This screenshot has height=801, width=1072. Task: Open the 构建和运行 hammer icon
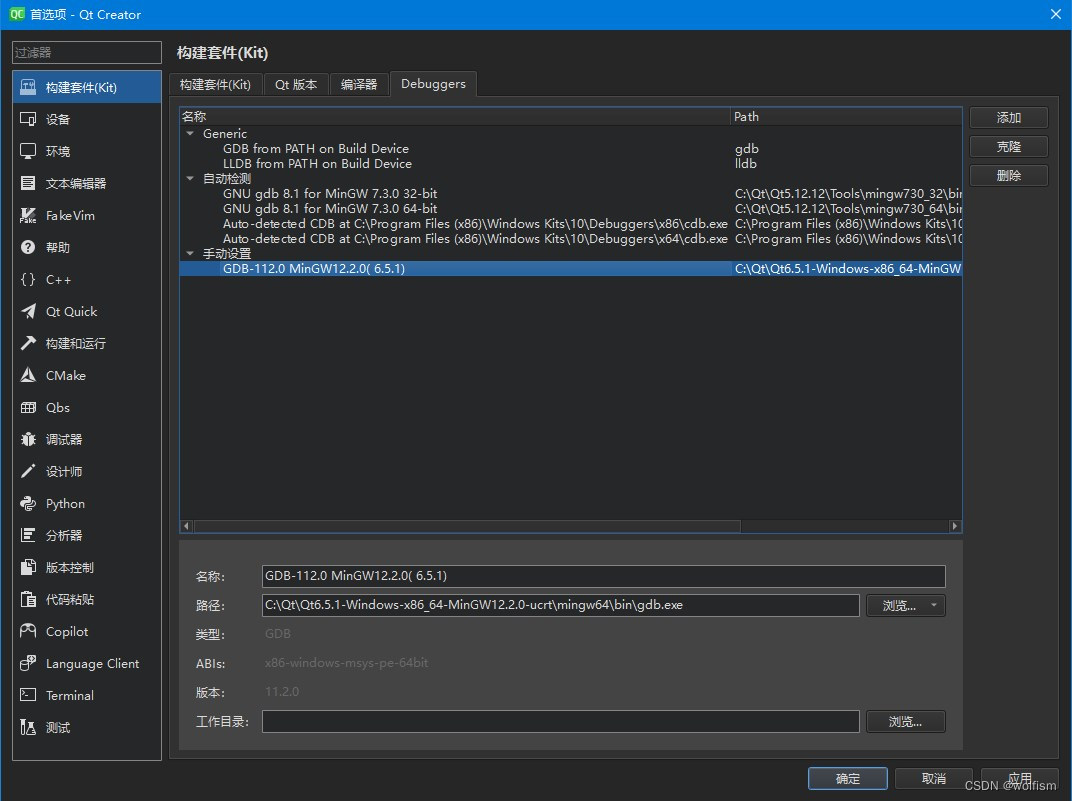tap(28, 343)
